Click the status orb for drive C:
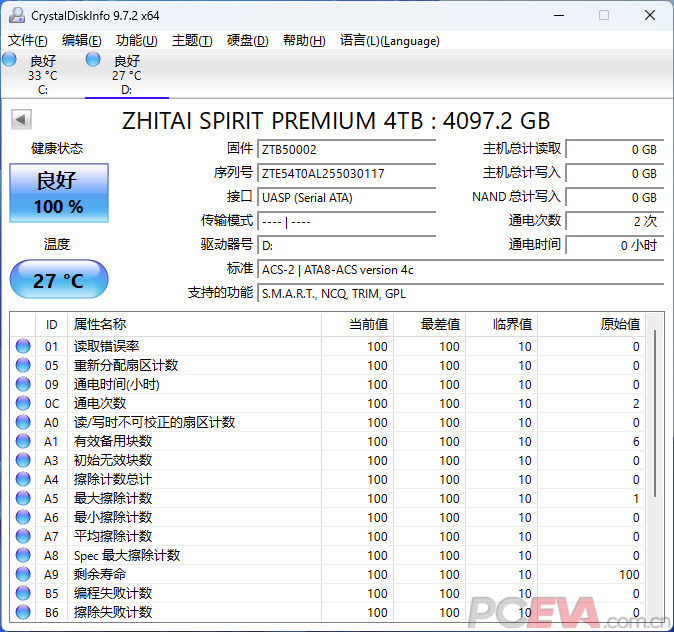 [9, 60]
